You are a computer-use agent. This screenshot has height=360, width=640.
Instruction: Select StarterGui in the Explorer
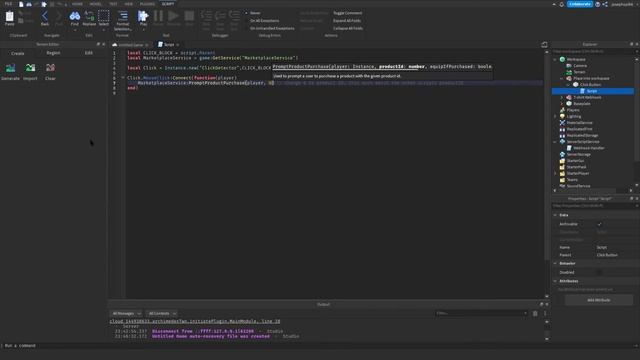click(575, 161)
